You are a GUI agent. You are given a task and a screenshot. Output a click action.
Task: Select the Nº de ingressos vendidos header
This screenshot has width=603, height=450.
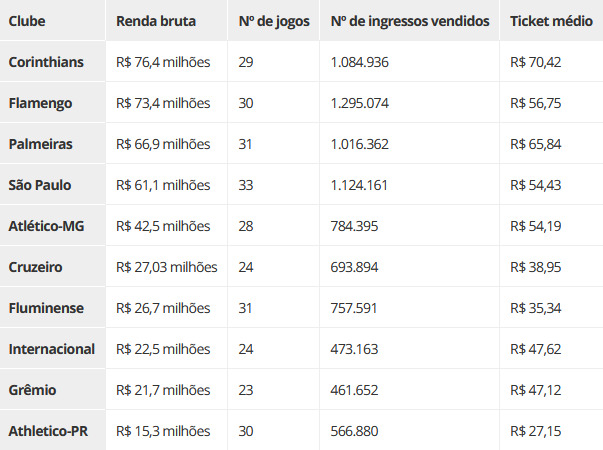410,21
